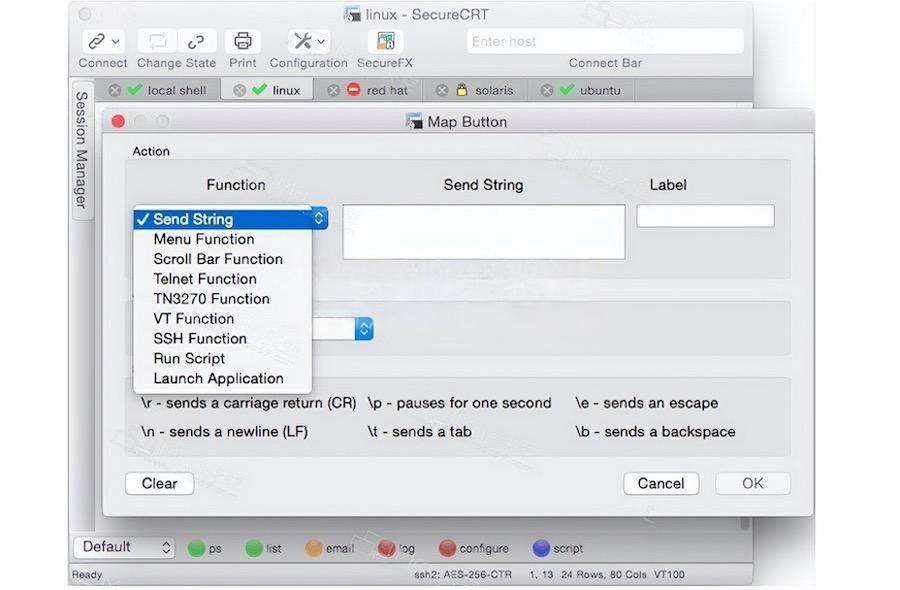The height and width of the screenshot is (590, 900).
Task: Choose Run Script from the list
Action: pos(223,358)
